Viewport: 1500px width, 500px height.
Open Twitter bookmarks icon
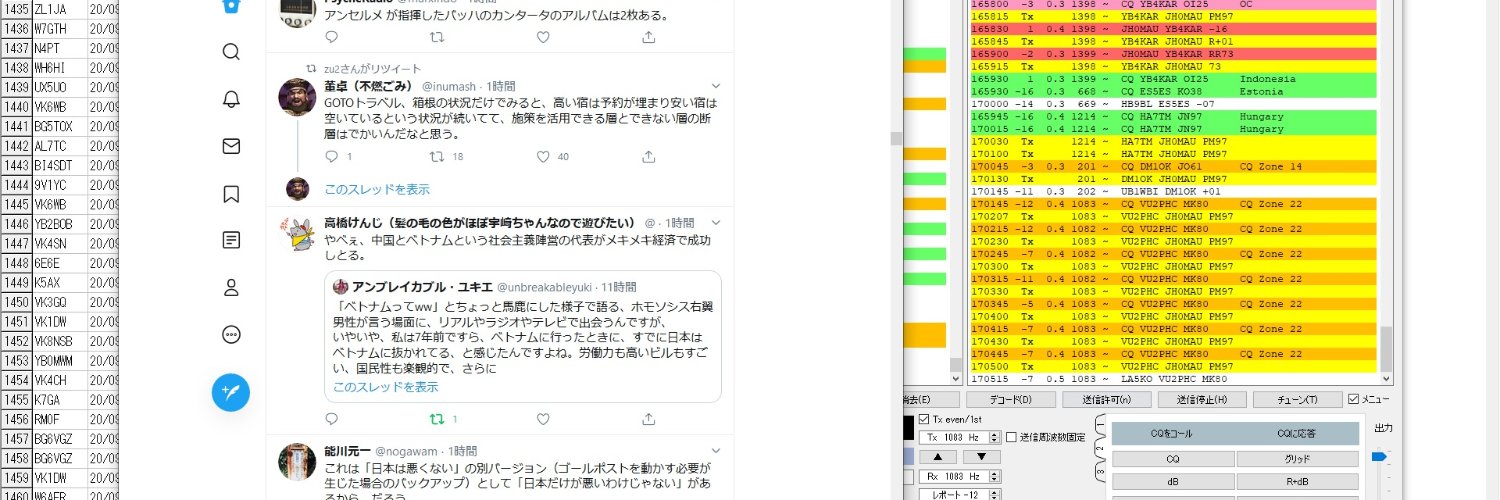click(x=231, y=193)
